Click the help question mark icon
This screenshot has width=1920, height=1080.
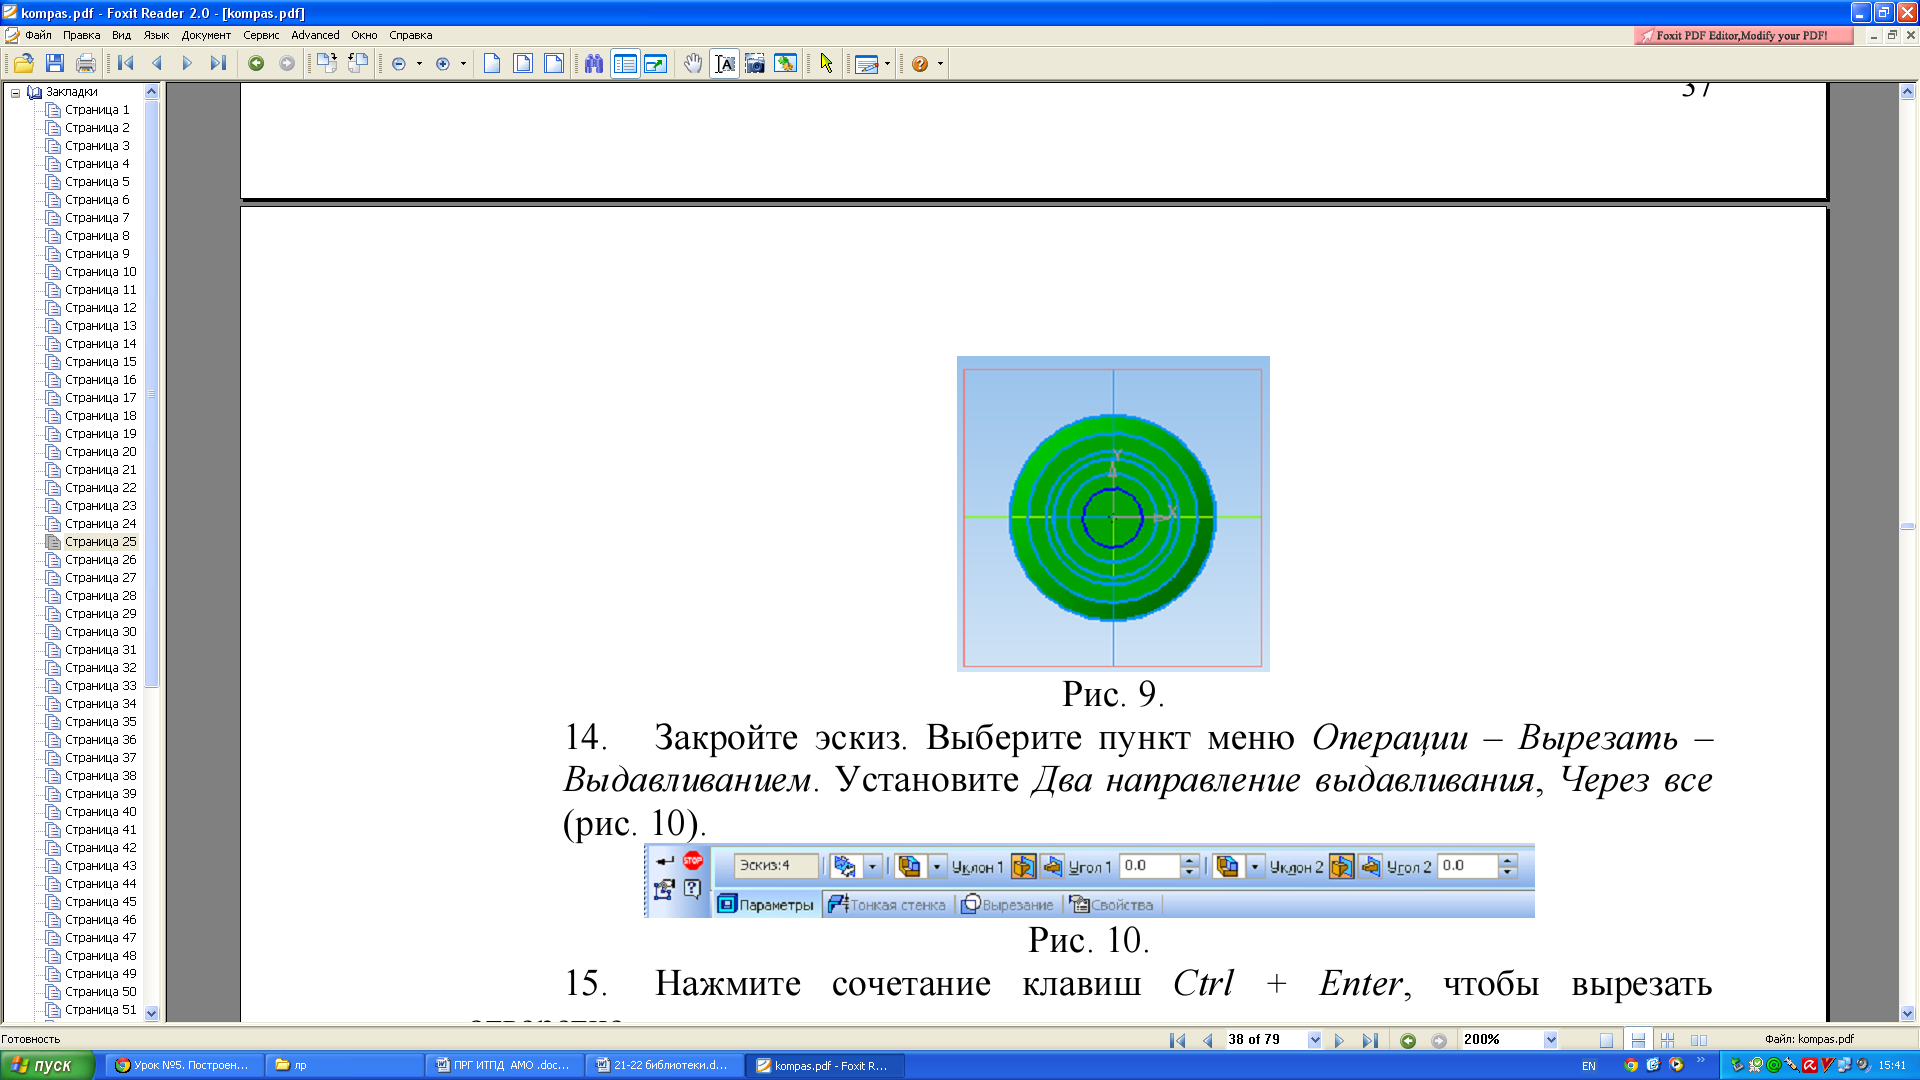pos(920,64)
